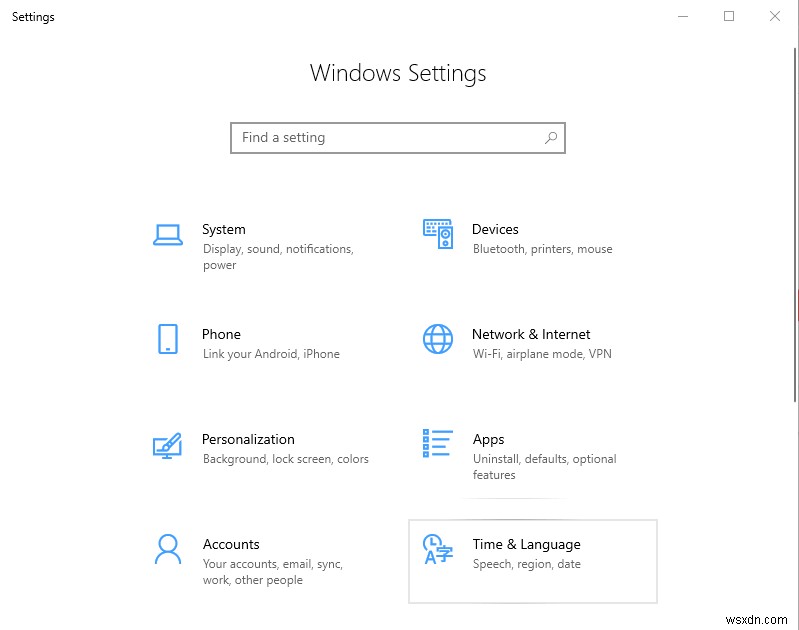Click 'Bluetooth, printers, mouse' description

click(x=543, y=249)
